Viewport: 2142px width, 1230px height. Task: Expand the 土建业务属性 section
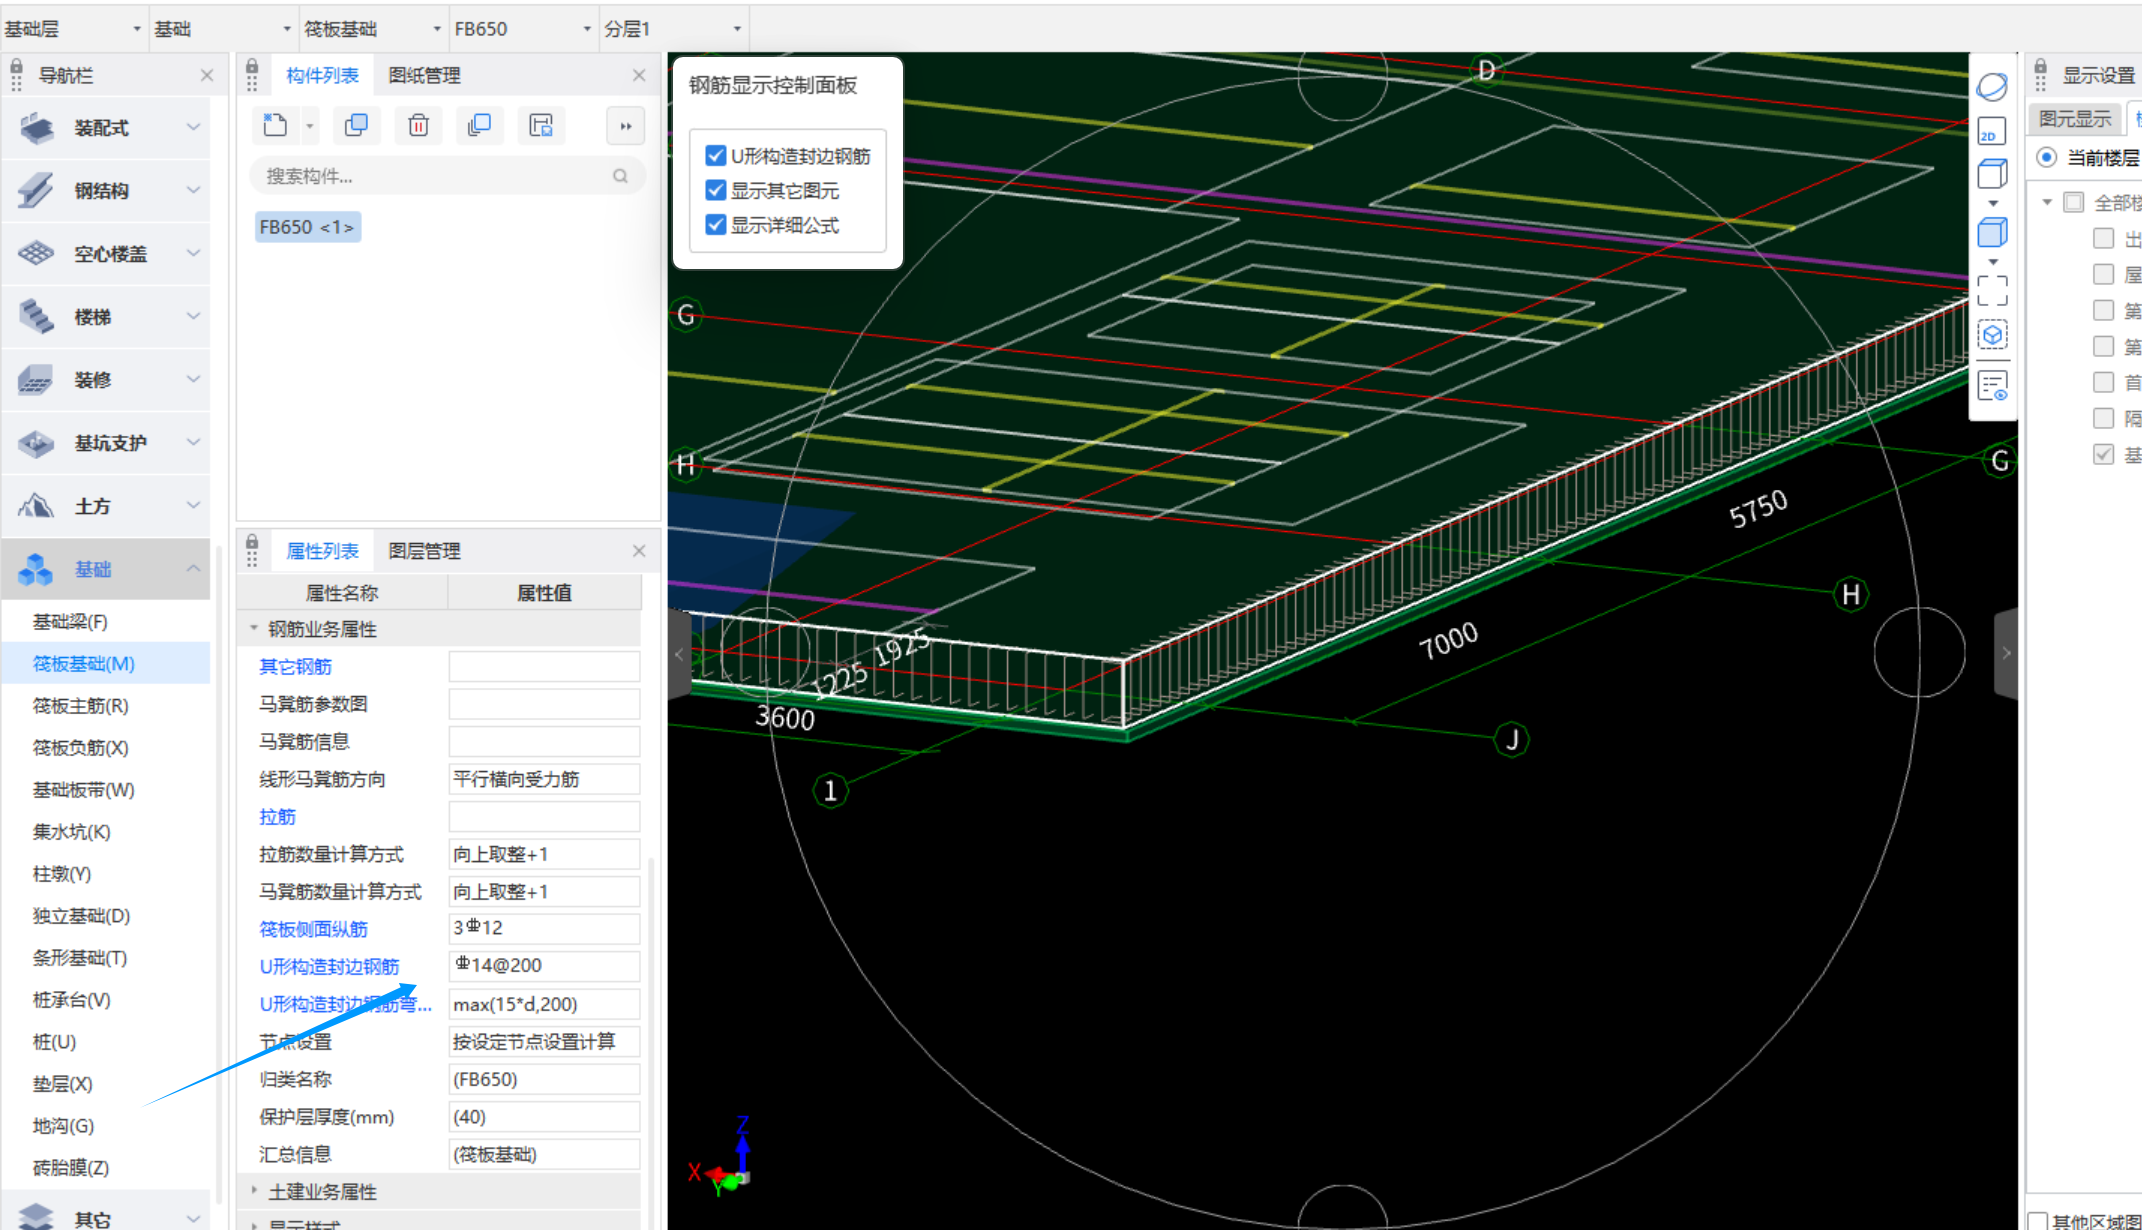pos(322,1191)
